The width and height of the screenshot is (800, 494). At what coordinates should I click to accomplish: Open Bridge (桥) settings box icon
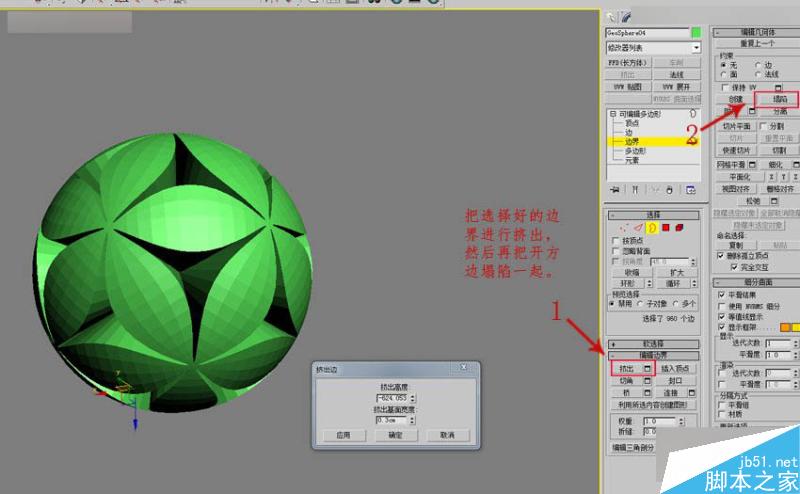point(647,393)
